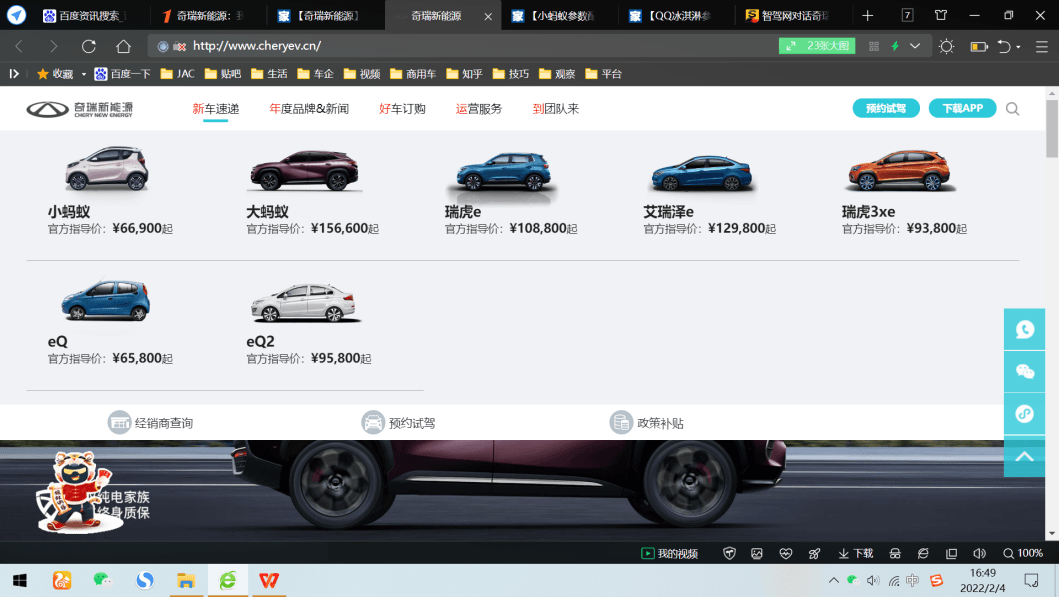1059x597 pixels.
Task: Open the grid apps icon beside 23张大图
Action: pos(873,46)
